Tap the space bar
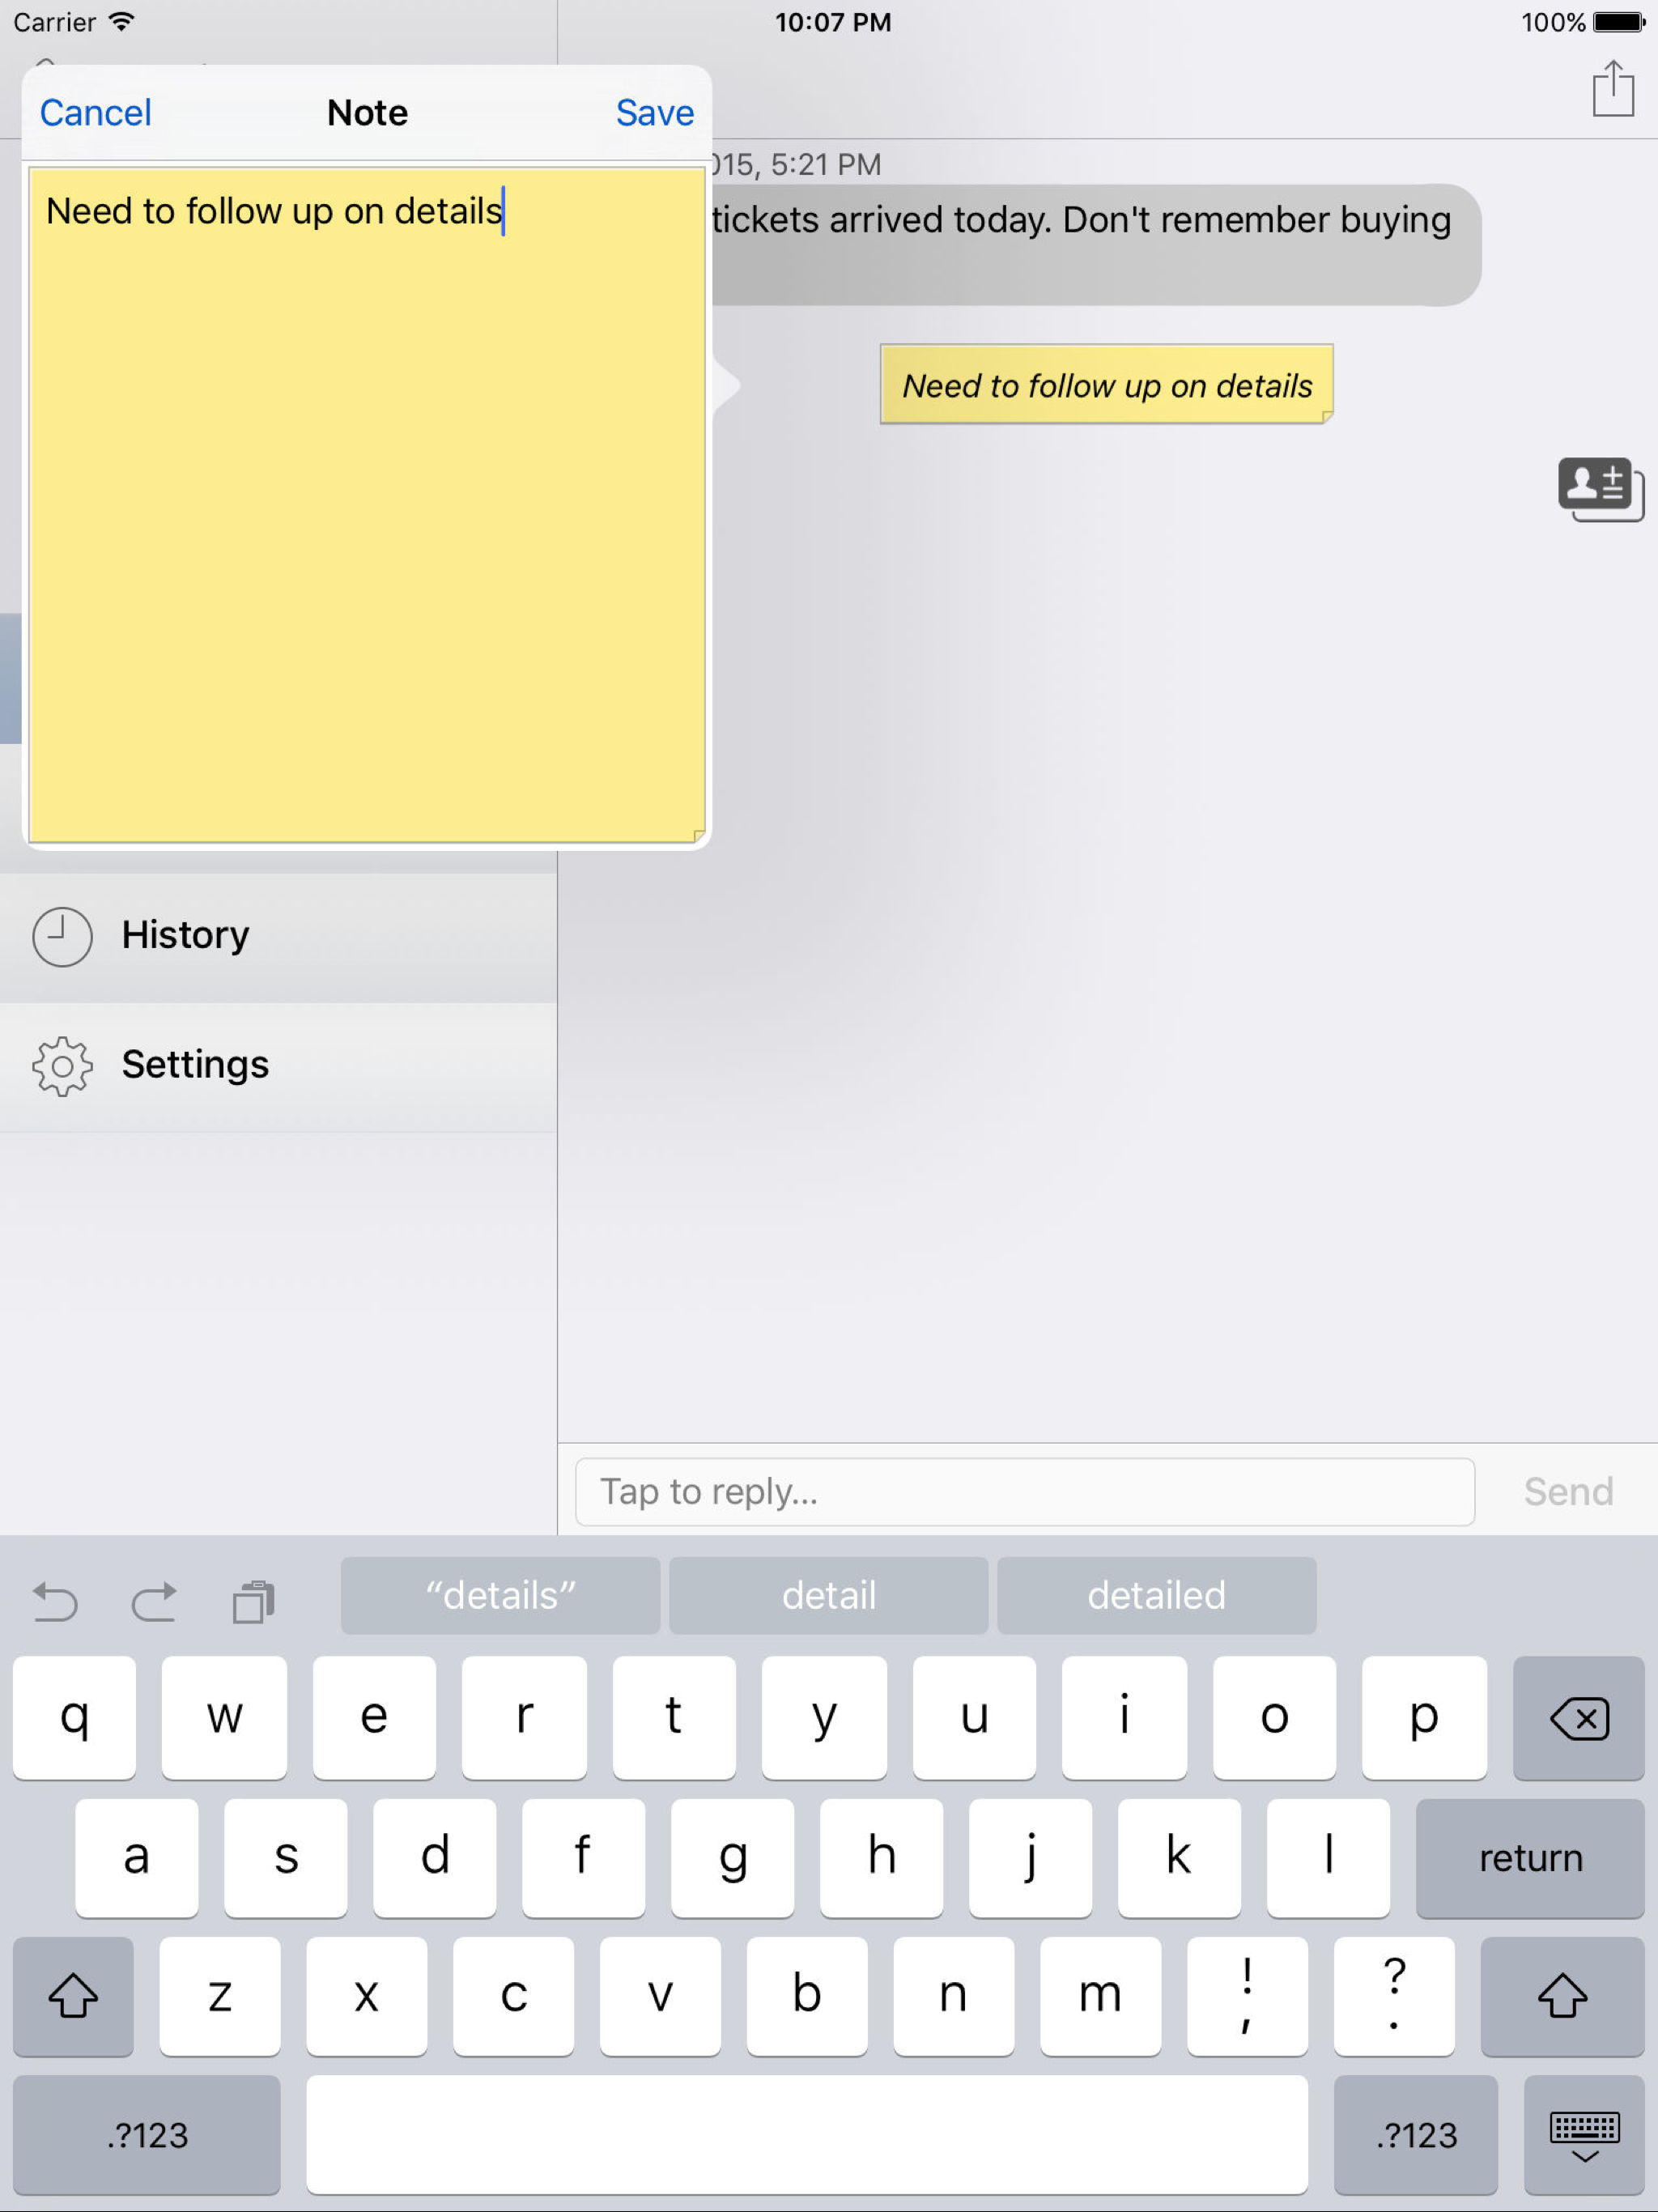Image resolution: width=1658 pixels, height=2212 pixels. point(807,2135)
